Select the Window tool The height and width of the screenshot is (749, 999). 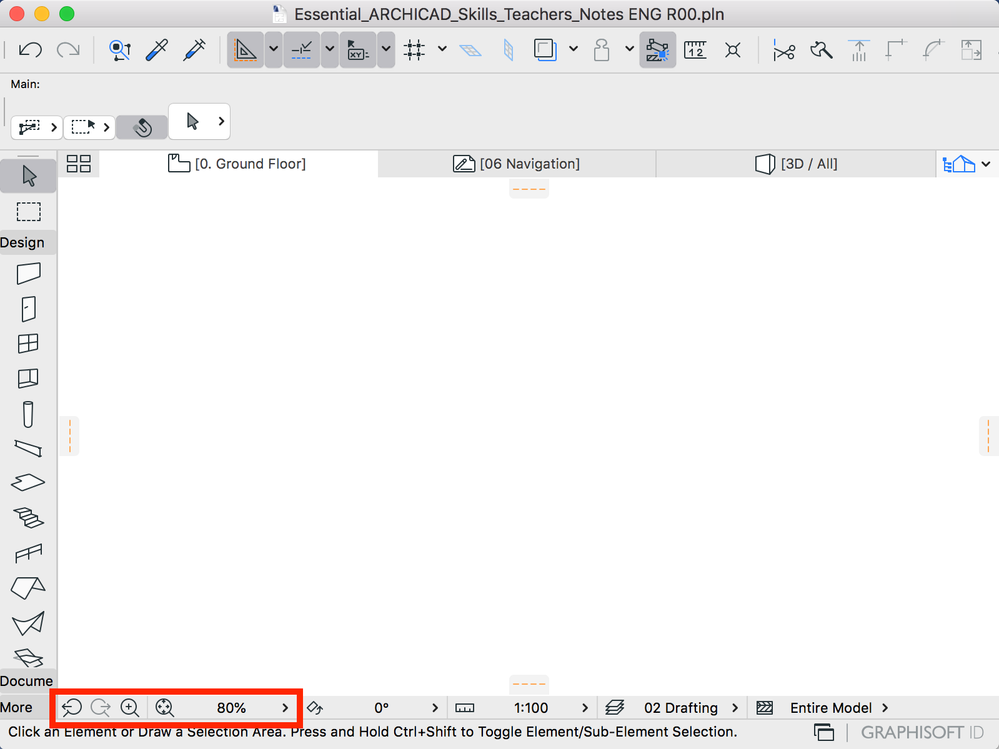(28, 343)
